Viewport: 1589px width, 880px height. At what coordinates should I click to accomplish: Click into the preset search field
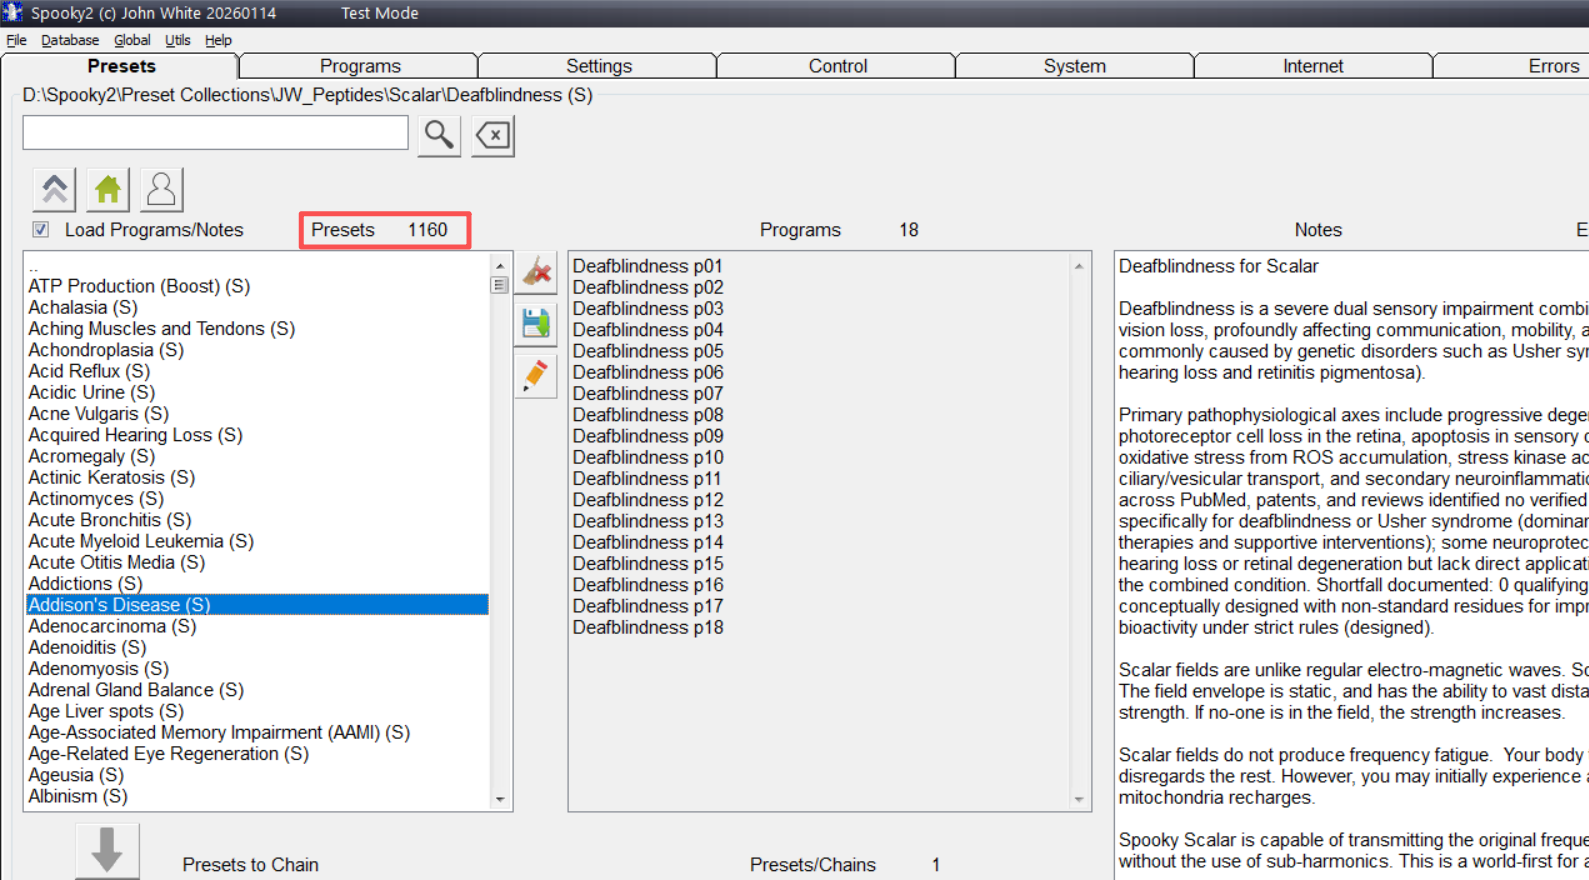coord(216,132)
